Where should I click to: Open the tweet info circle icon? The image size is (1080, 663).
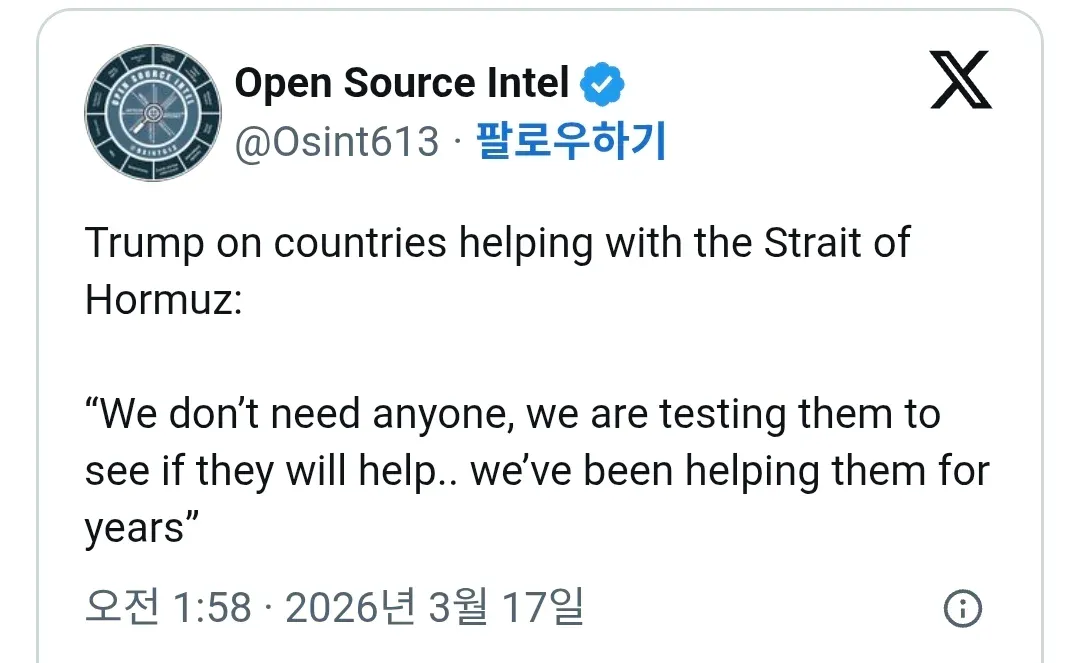point(962,608)
